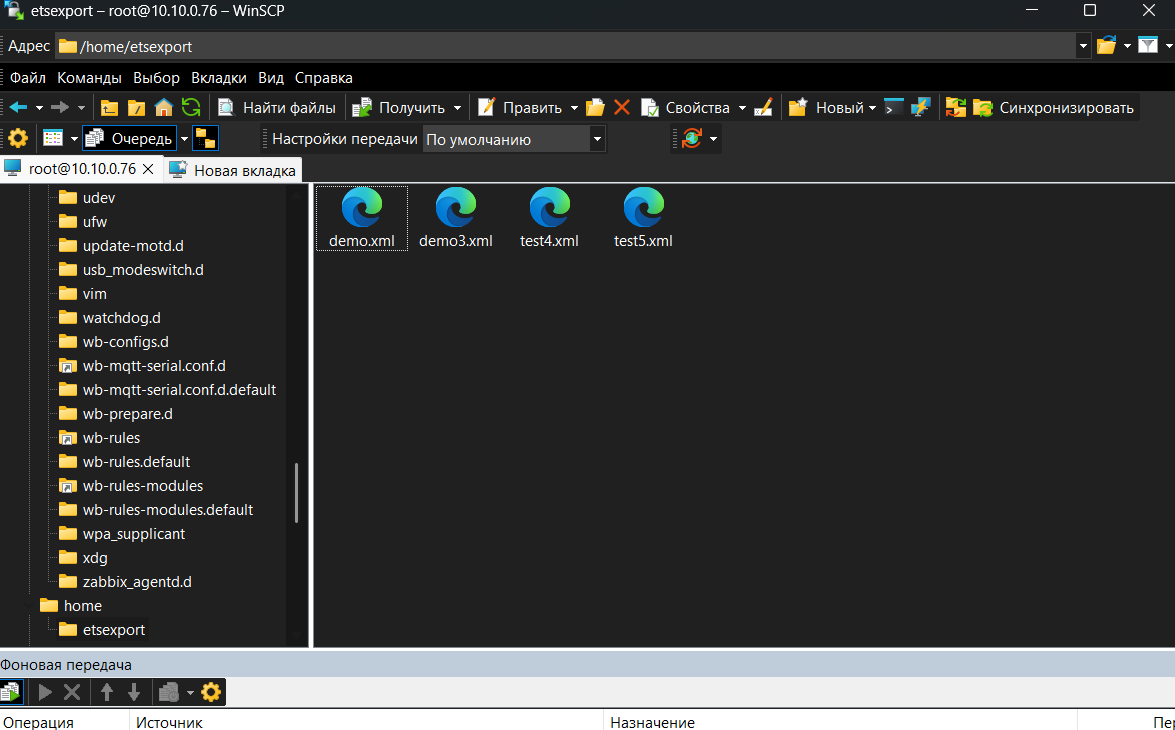
Task: Close the root@10.10.0.76 session tab
Action: tap(148, 169)
